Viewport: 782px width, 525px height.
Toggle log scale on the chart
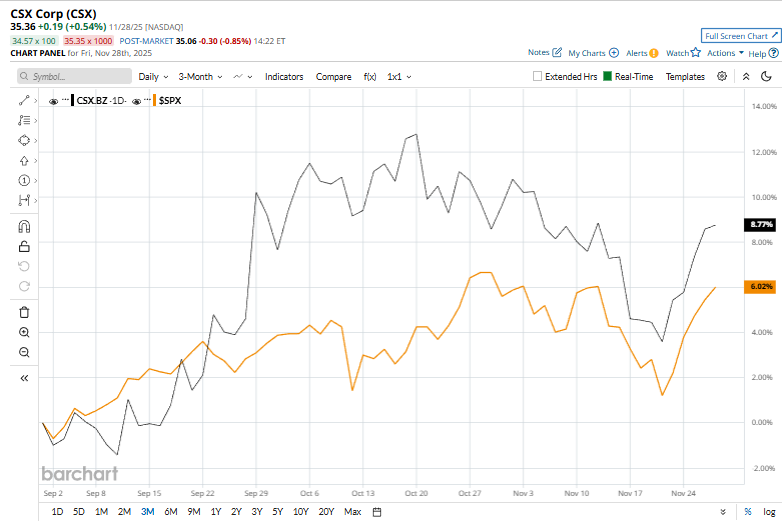tap(769, 512)
